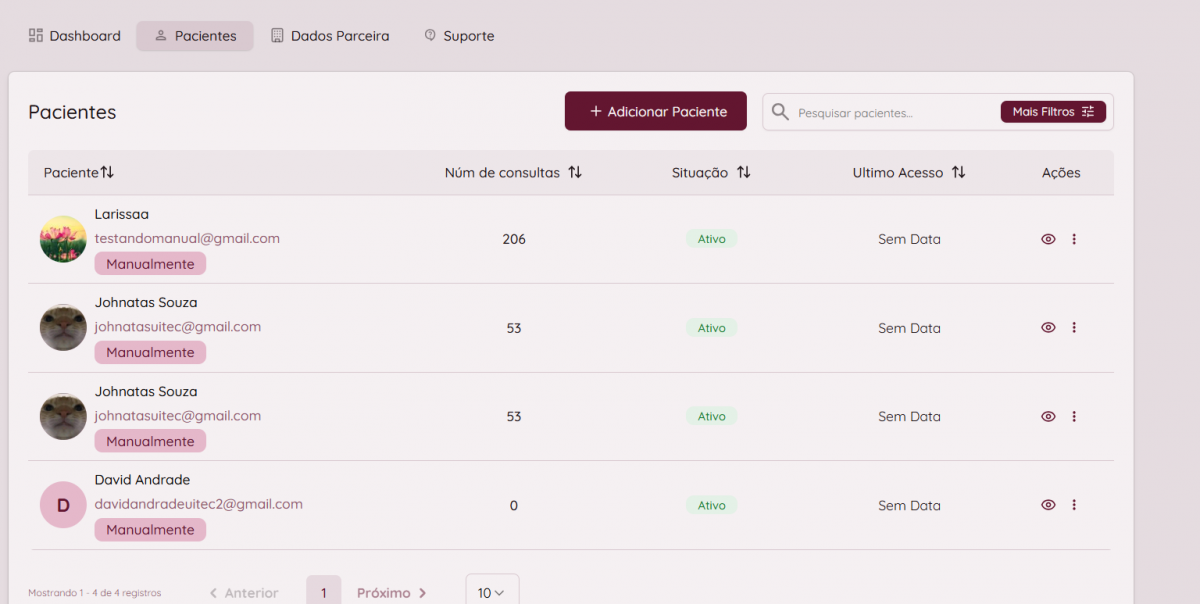Click Adicionar Paciente button
This screenshot has width=1200, height=604.
(655, 111)
